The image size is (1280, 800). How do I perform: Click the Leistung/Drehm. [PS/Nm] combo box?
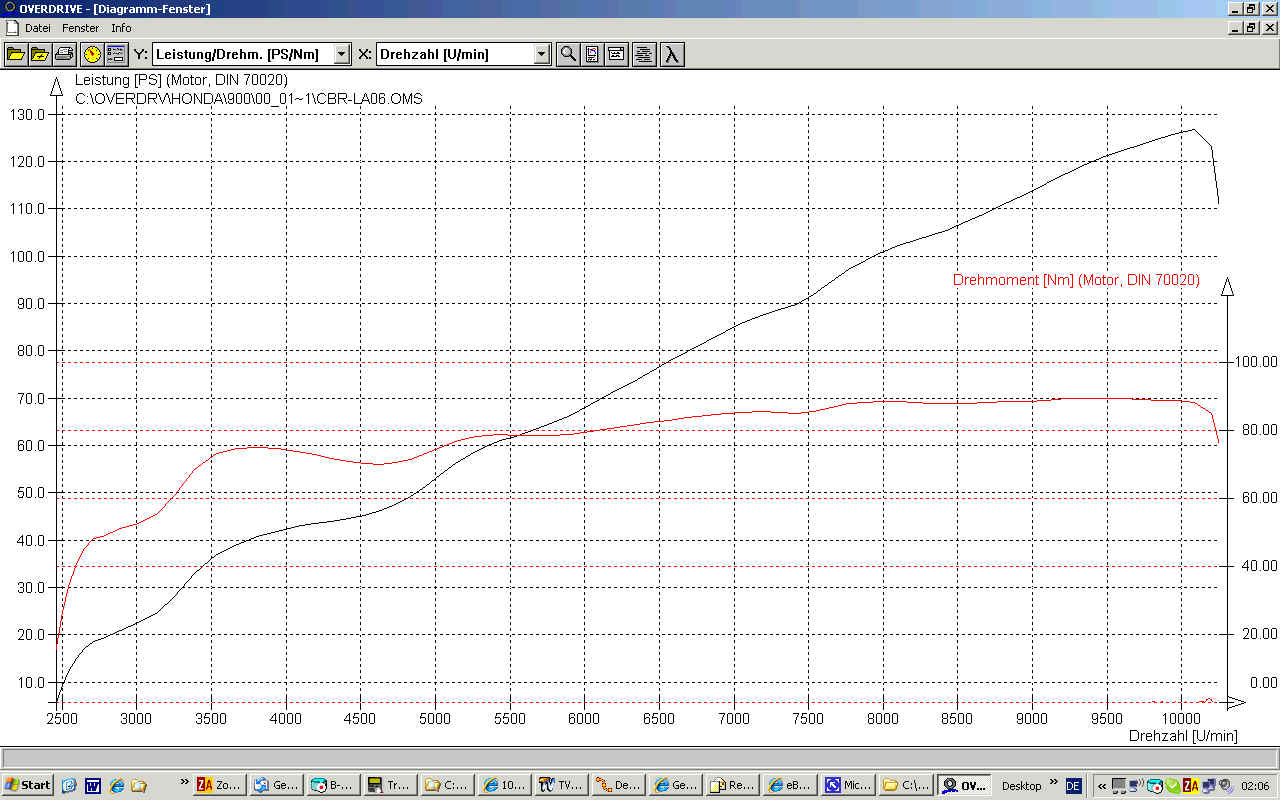click(x=252, y=54)
